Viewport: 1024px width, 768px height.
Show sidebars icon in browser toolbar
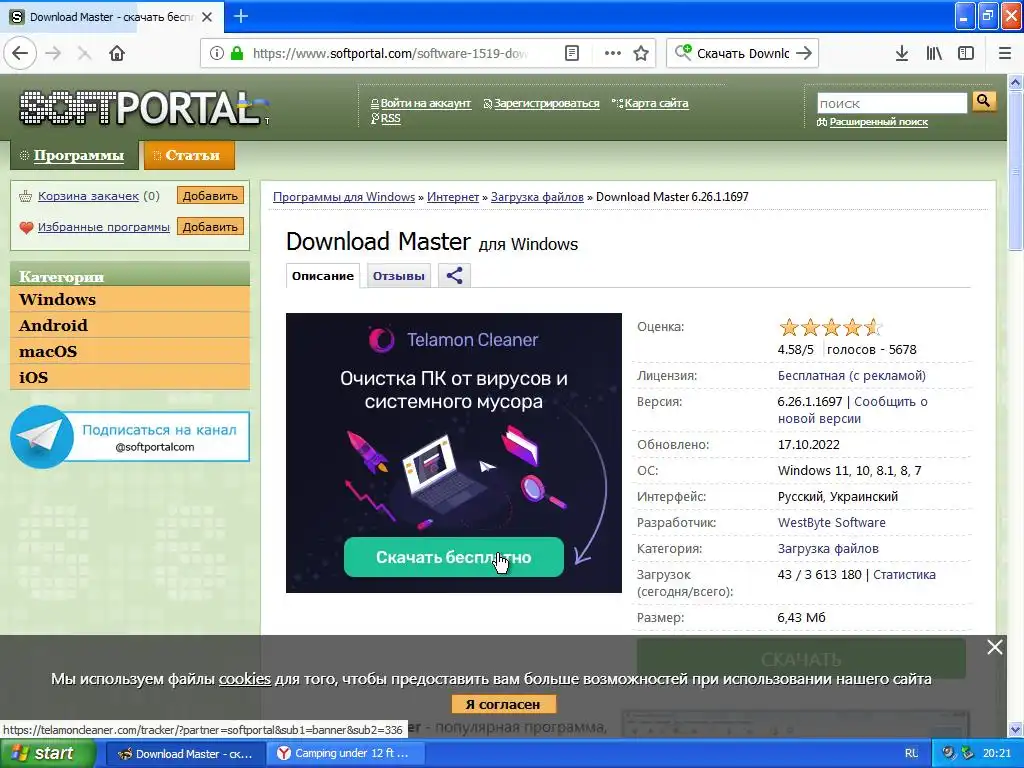[966, 54]
